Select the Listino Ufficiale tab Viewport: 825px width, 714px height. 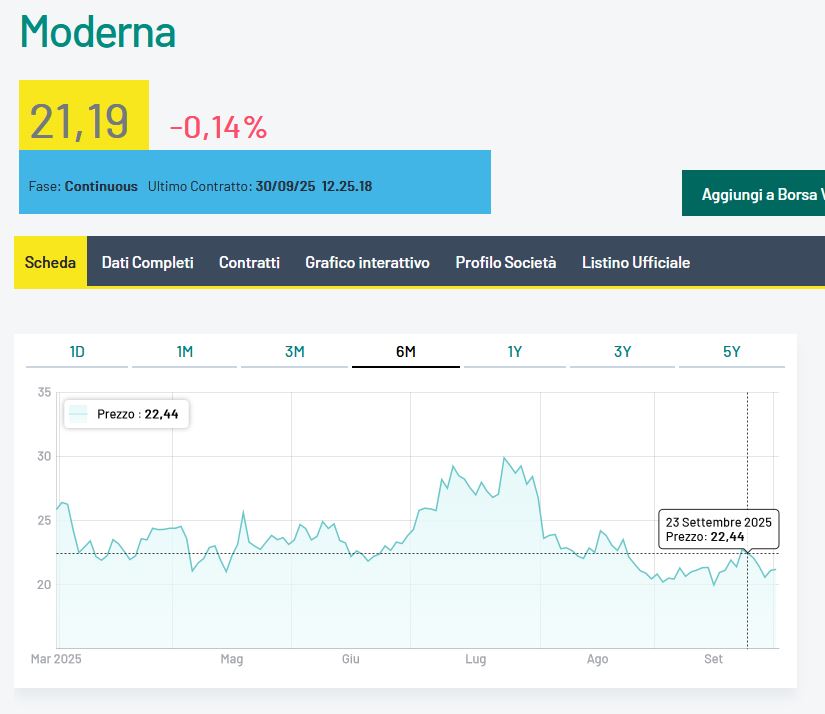[636, 262]
